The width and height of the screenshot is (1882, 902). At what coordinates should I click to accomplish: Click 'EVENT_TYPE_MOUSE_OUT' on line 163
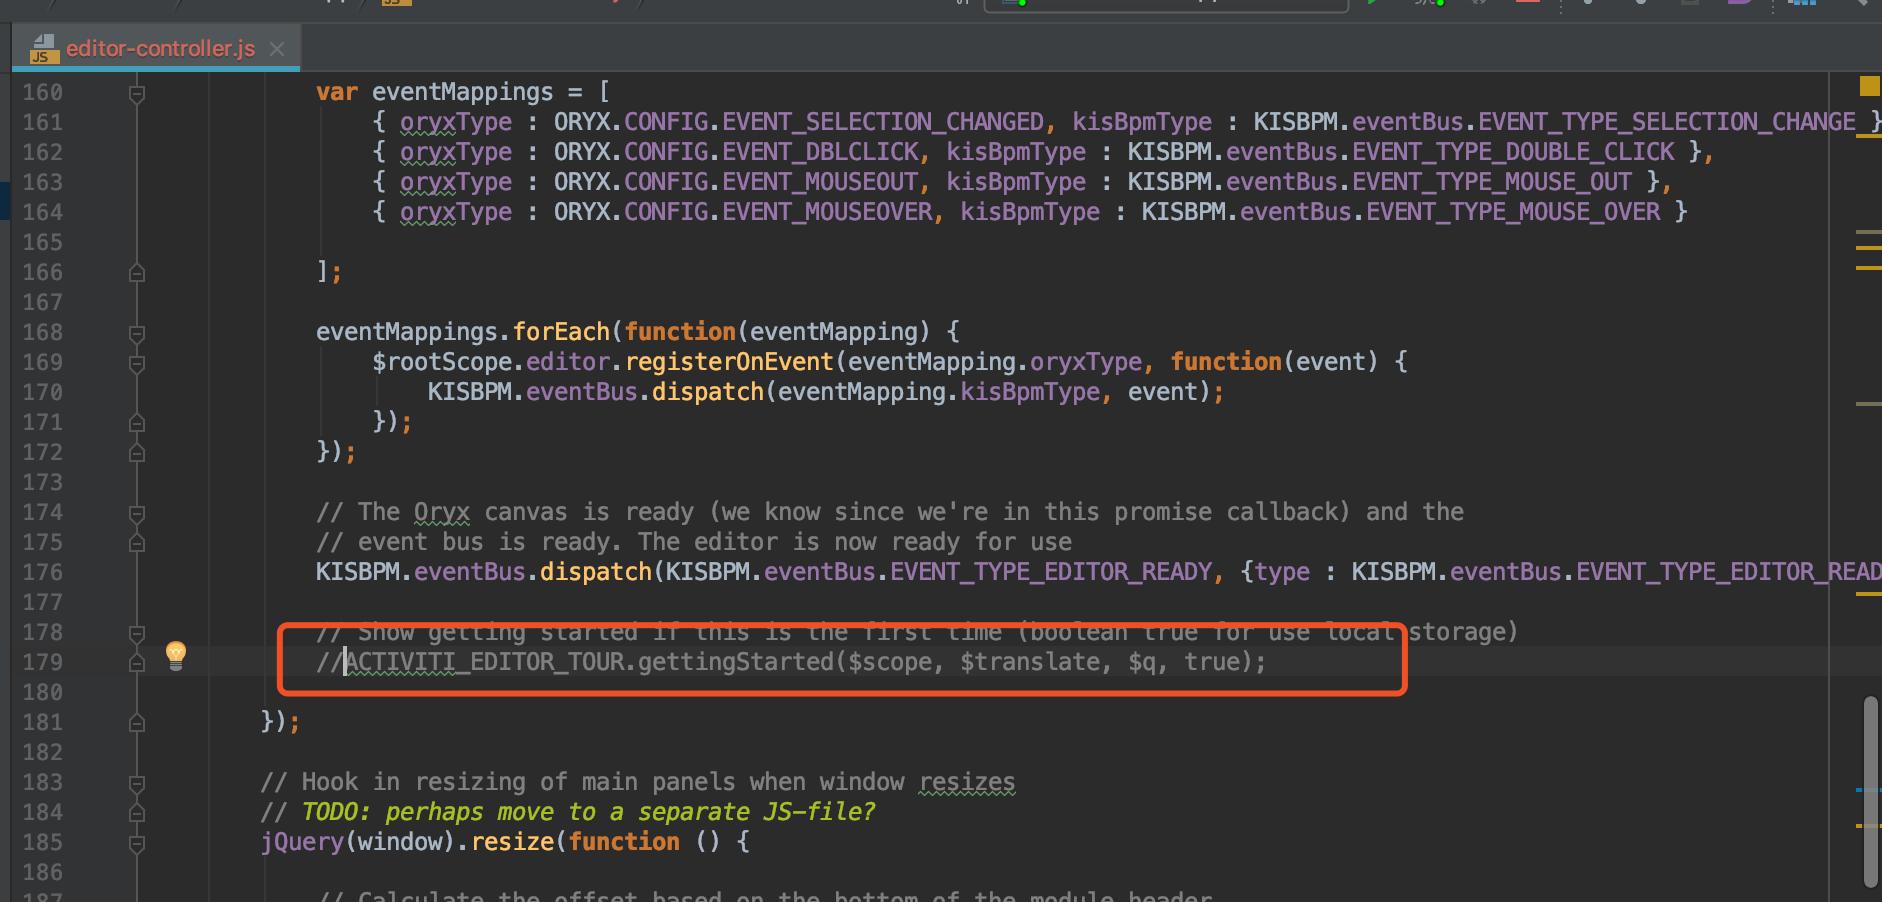coord(1492,182)
